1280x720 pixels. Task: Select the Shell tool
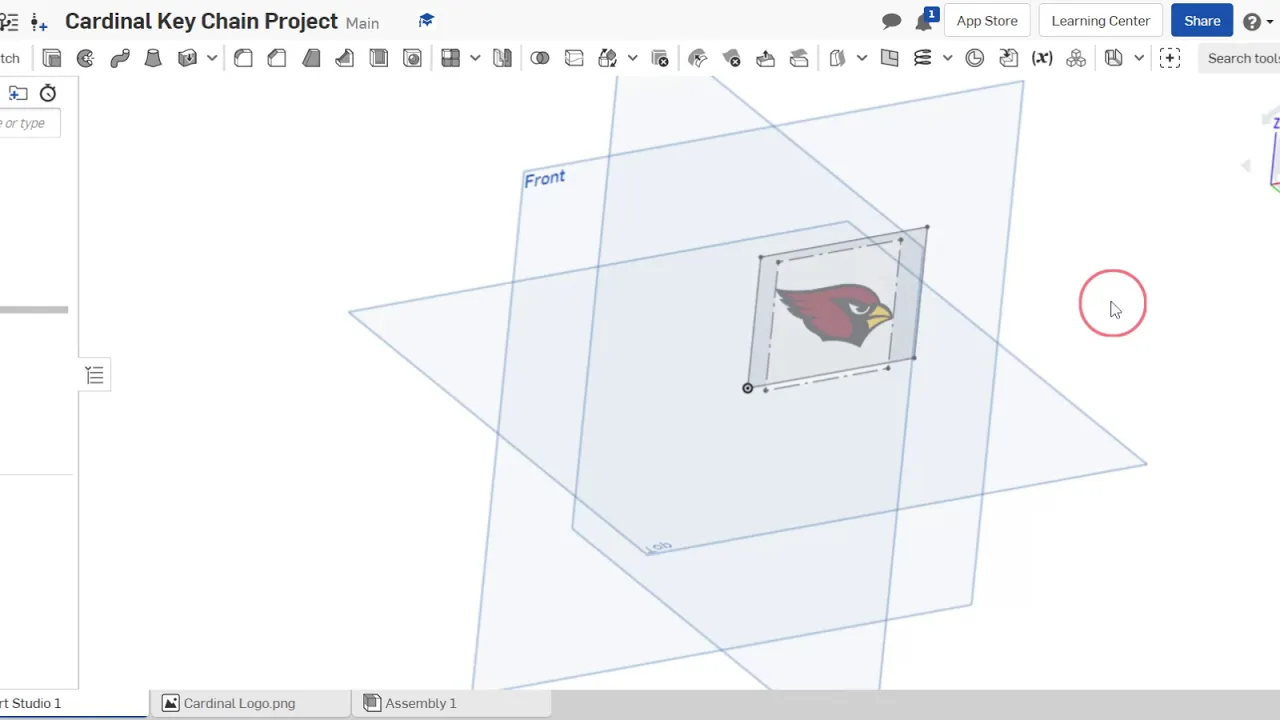click(x=379, y=58)
